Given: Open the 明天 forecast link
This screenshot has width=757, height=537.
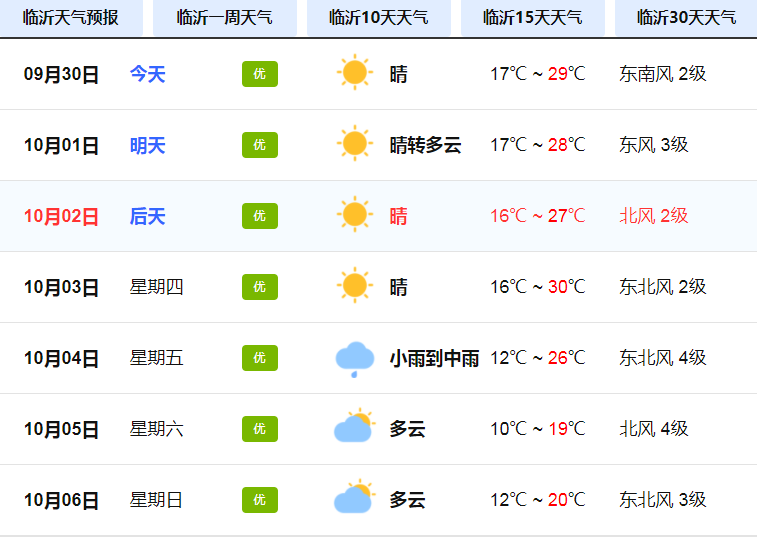Looking at the screenshot, I should [148, 145].
